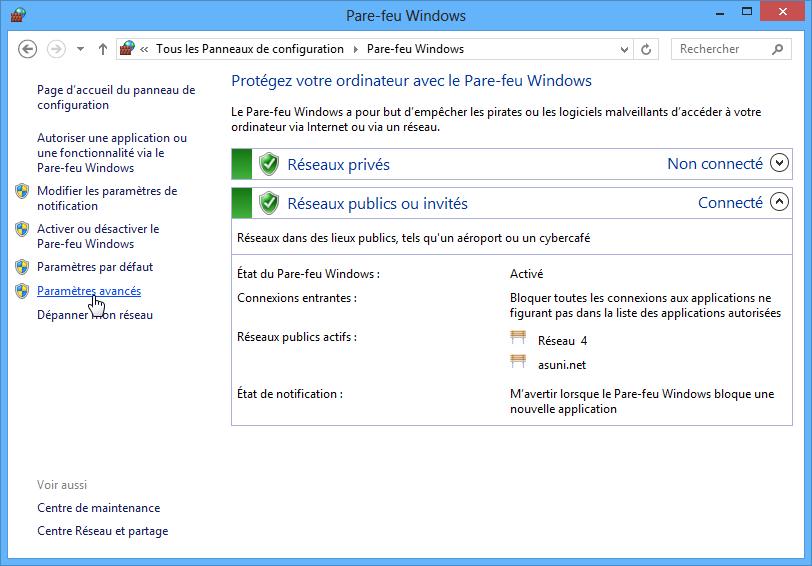Click green shield icon for Réseaux publics ou invités

tap(269, 203)
